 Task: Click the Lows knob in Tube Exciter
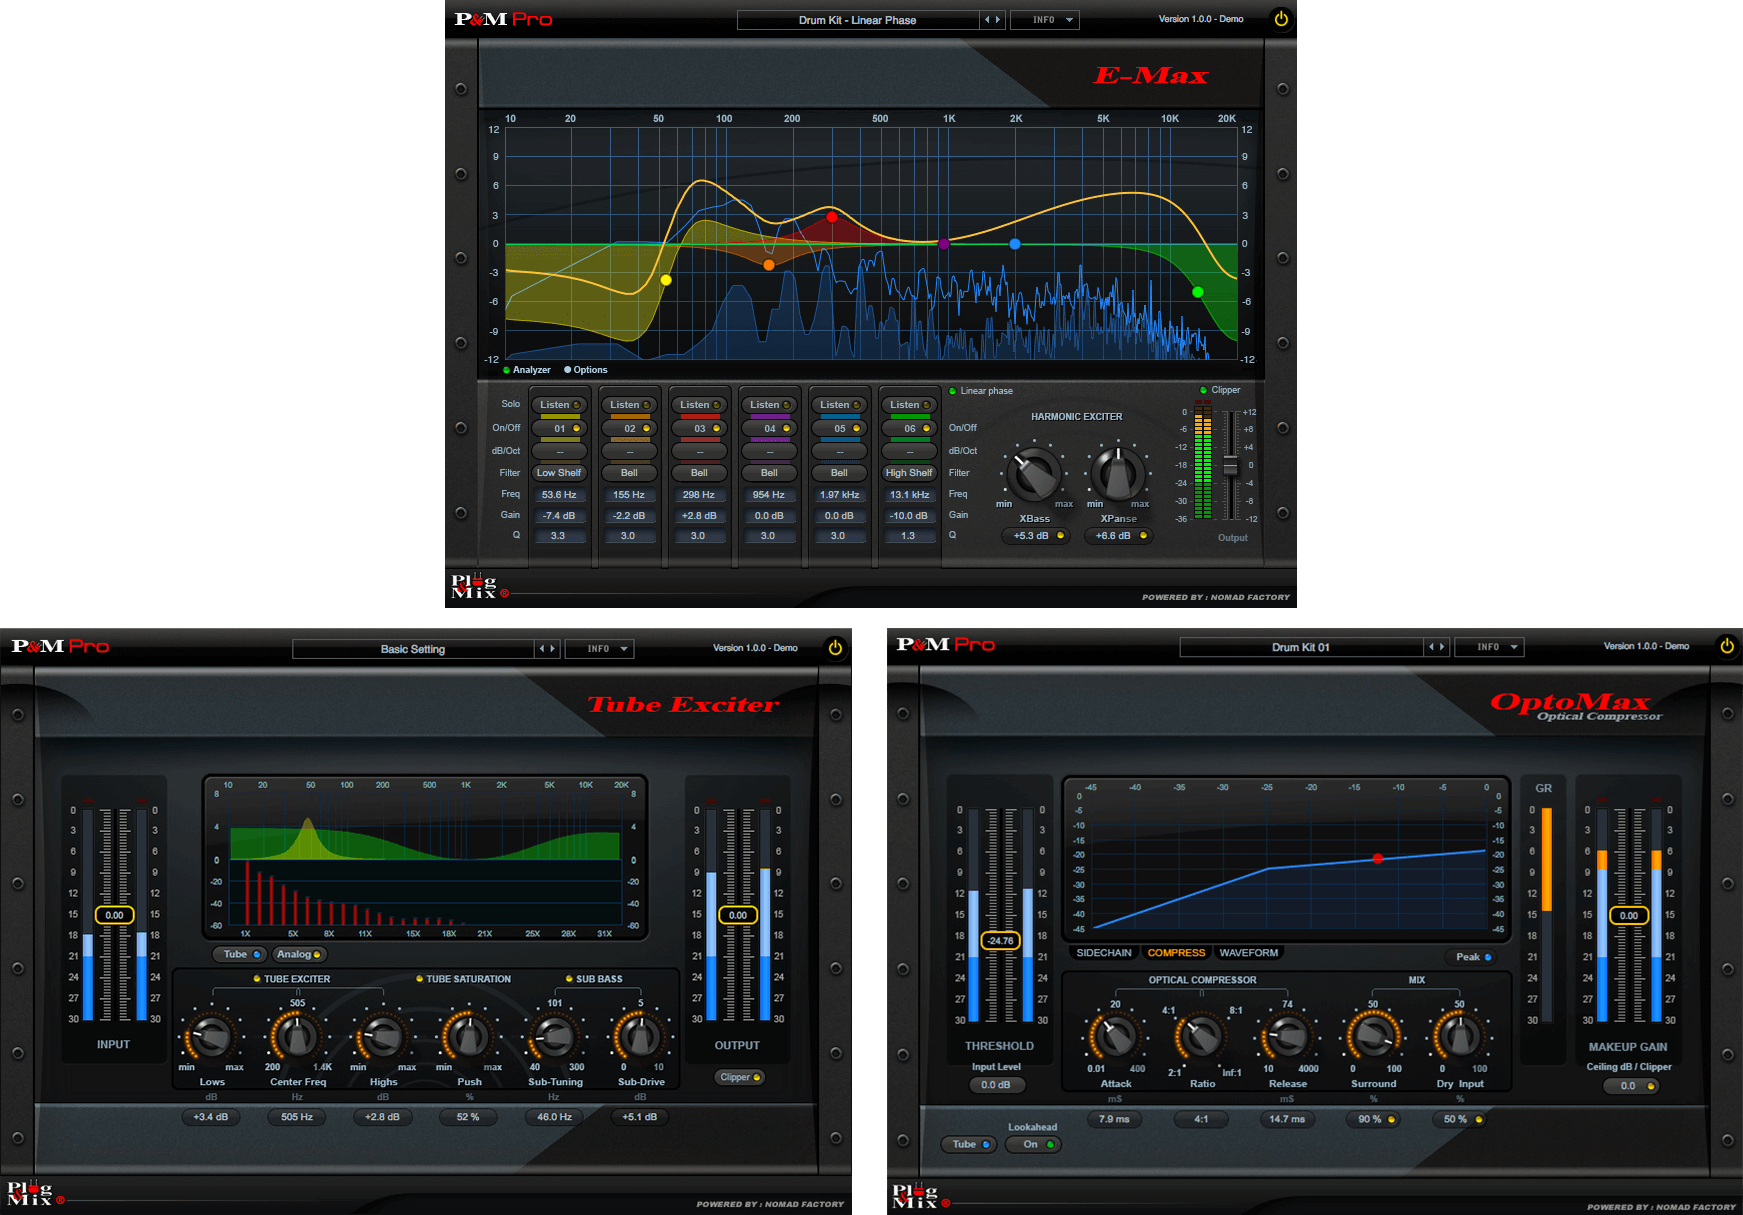coord(211,1036)
